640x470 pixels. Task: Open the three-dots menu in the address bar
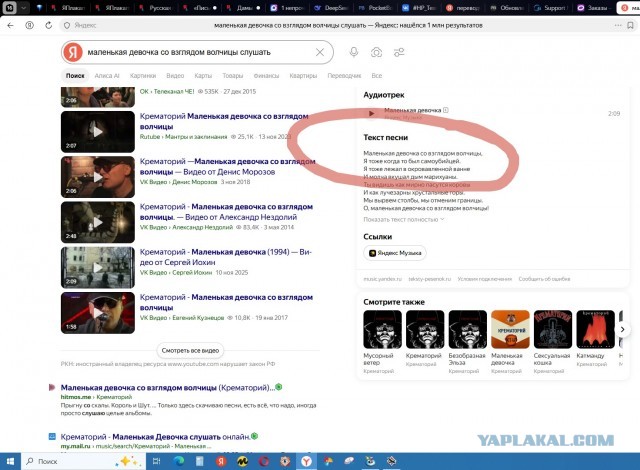(618, 25)
